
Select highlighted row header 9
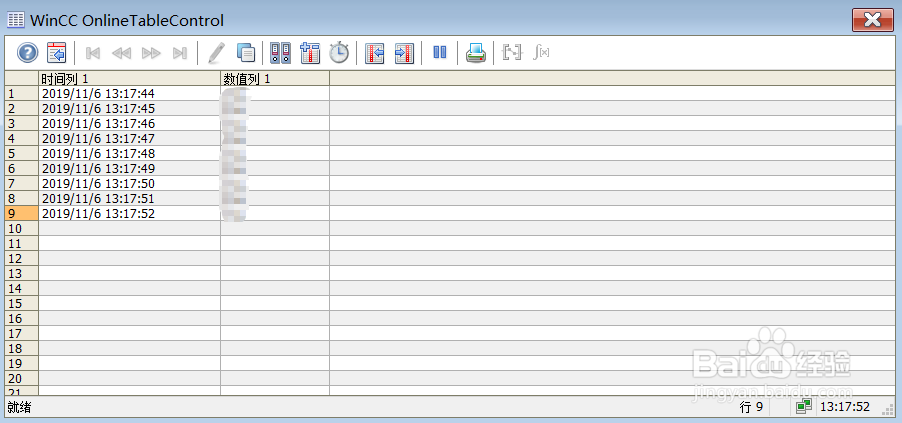point(22,213)
